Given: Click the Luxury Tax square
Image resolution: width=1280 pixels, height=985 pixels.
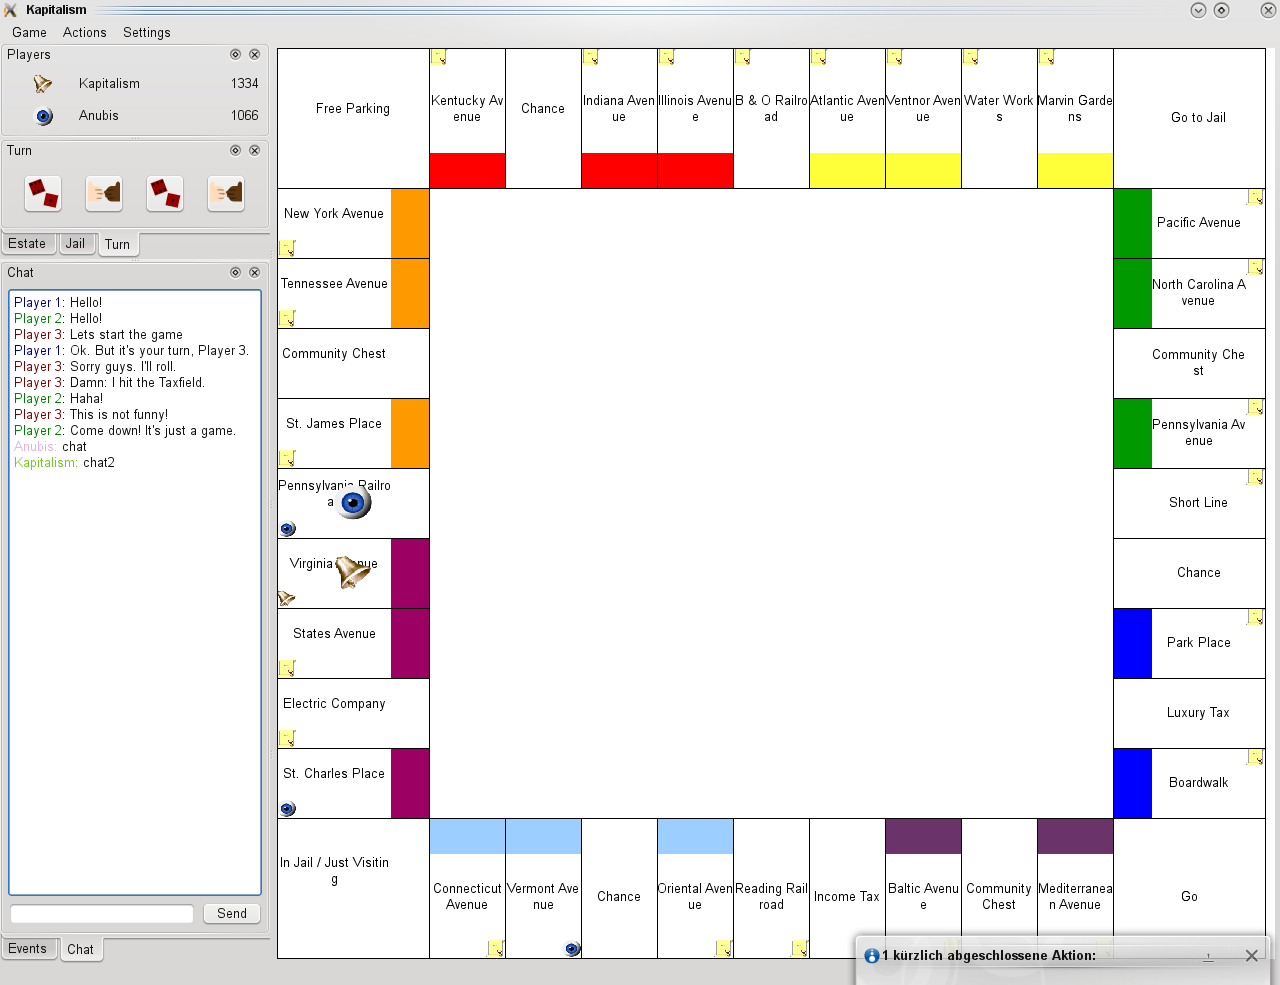Looking at the screenshot, I should coord(1189,713).
